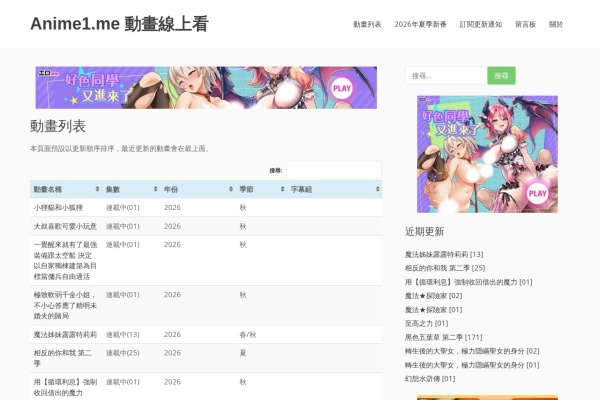This screenshot has width=600, height=400.
Task: Open recent update 幻想水滸傳 [01]
Action: click(430, 379)
